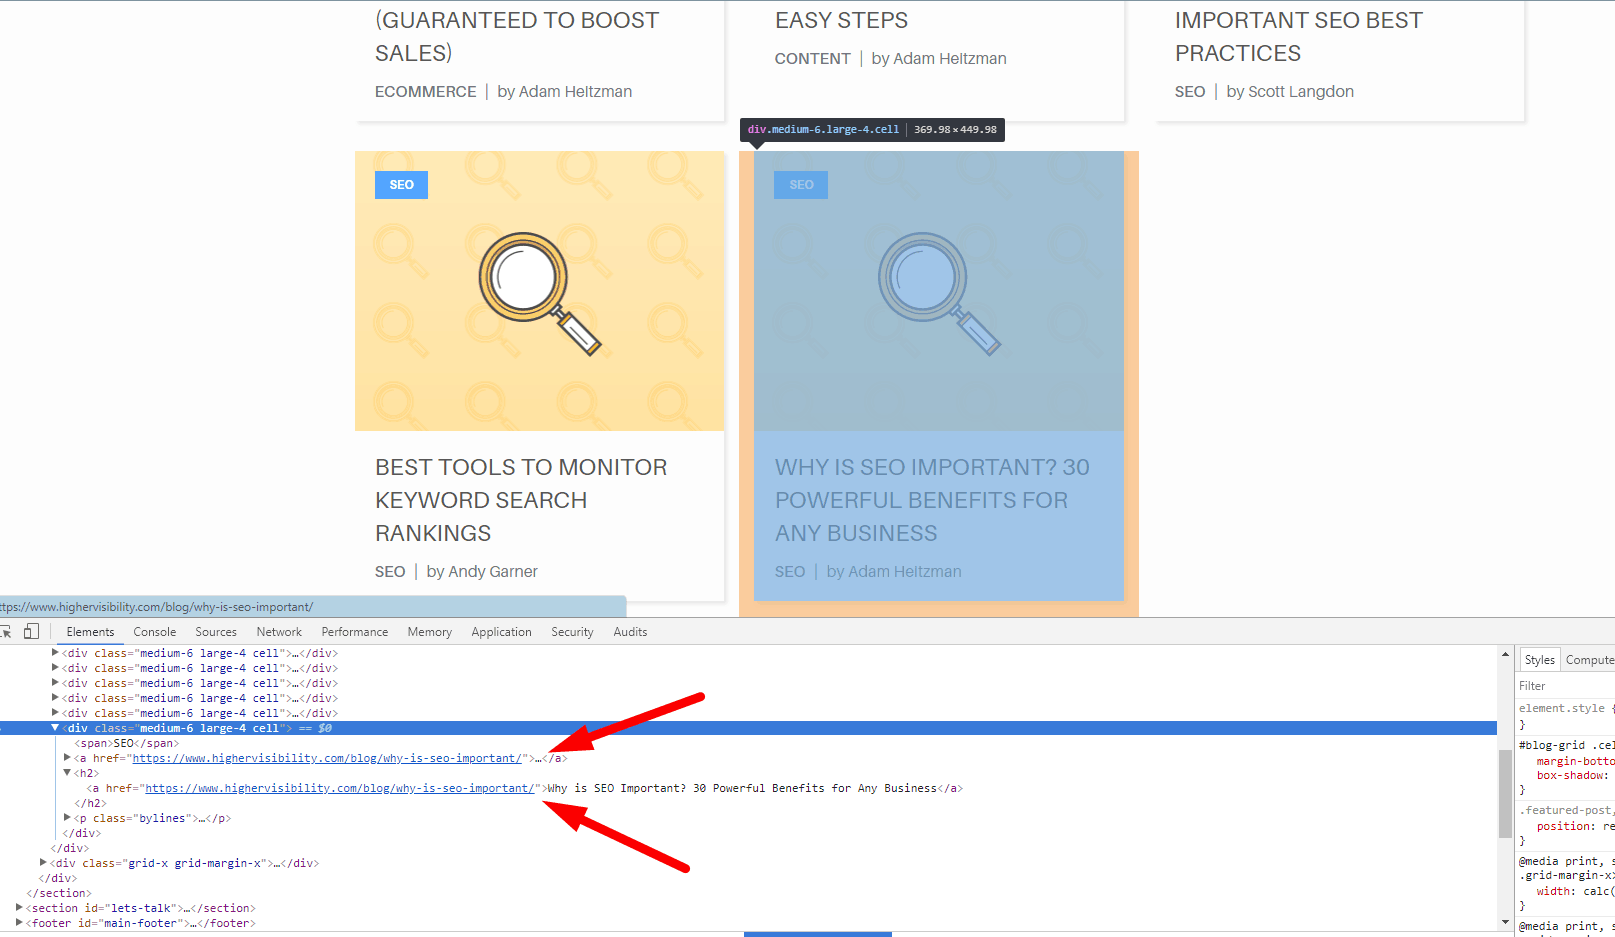
Task: Collapse the h2 element in DOM tree
Action: (x=66, y=772)
